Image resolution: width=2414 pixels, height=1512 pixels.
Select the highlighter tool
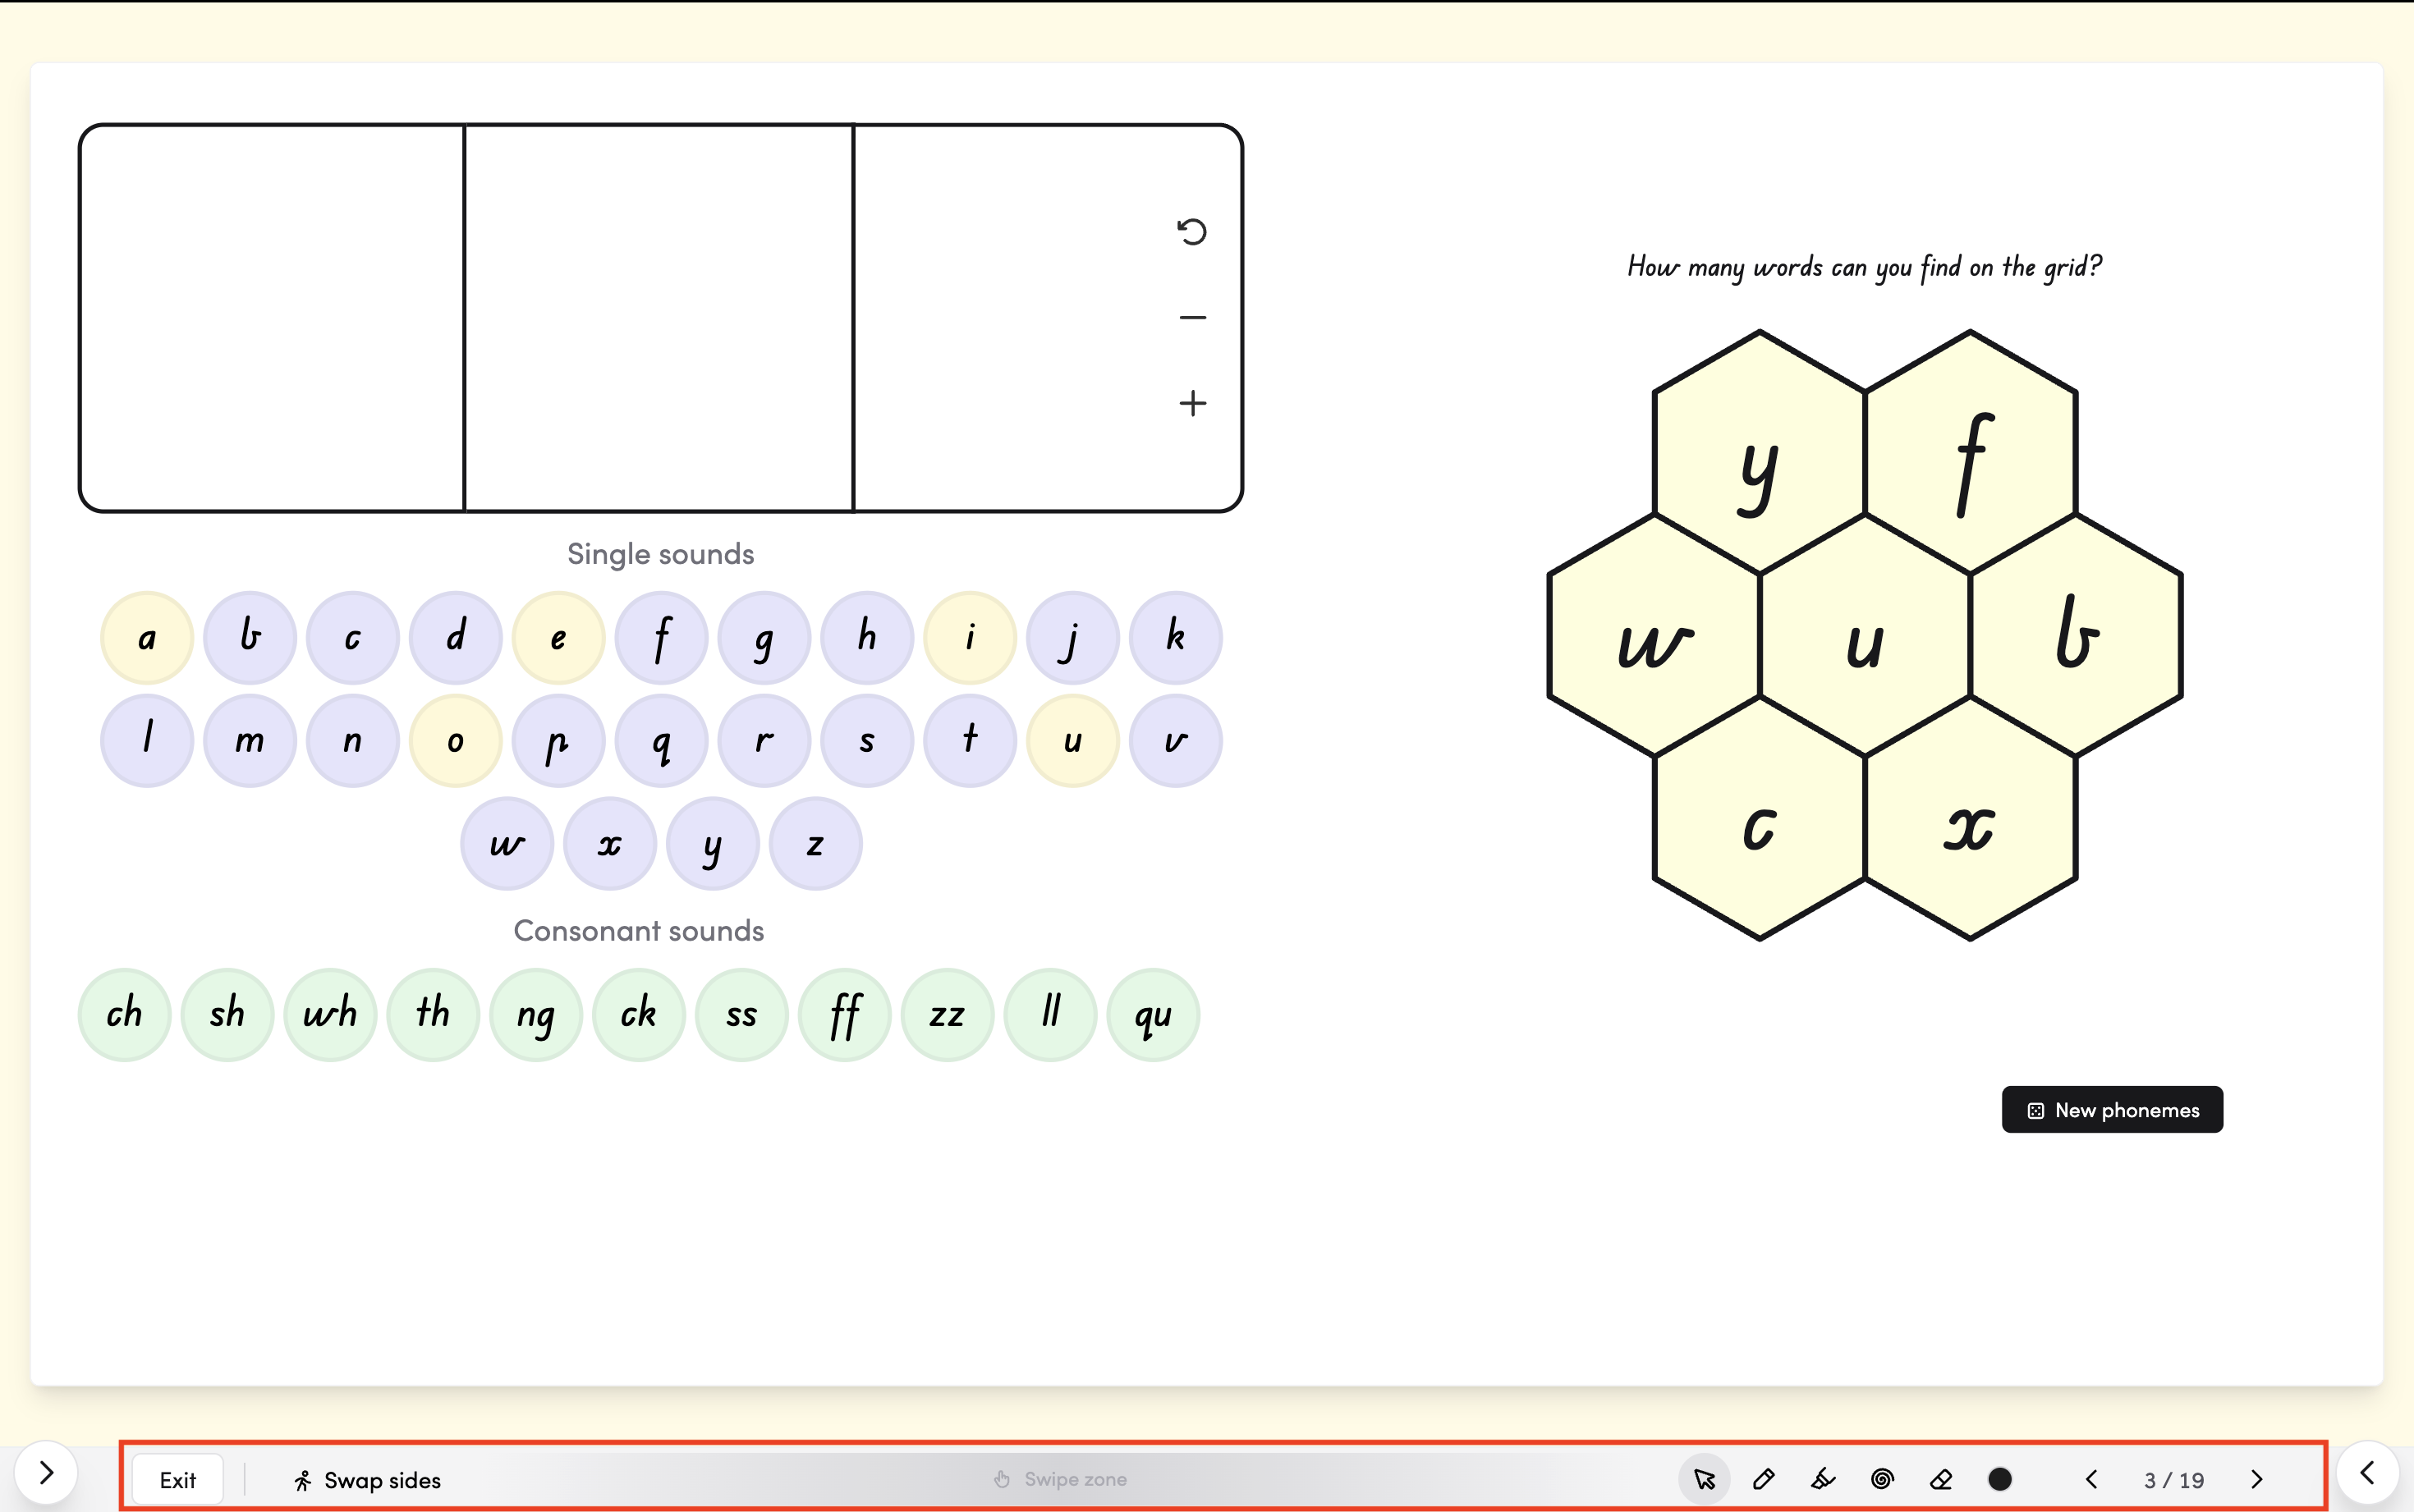click(x=1823, y=1479)
